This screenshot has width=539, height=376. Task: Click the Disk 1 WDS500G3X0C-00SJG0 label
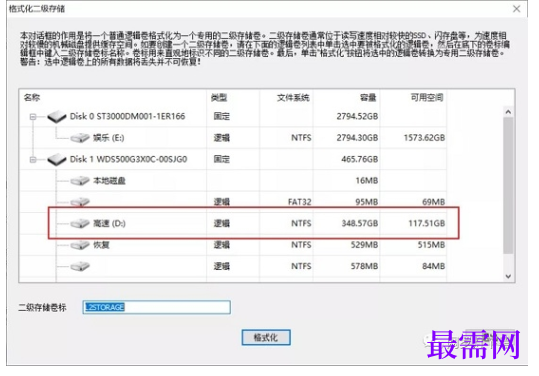point(129,159)
